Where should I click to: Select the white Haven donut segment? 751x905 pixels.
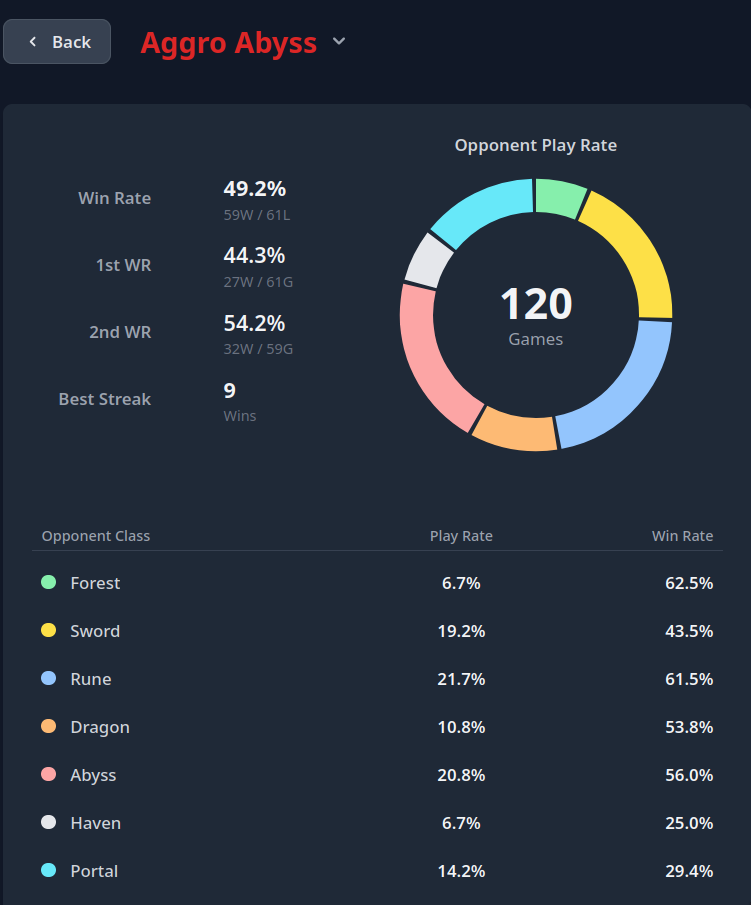427,261
